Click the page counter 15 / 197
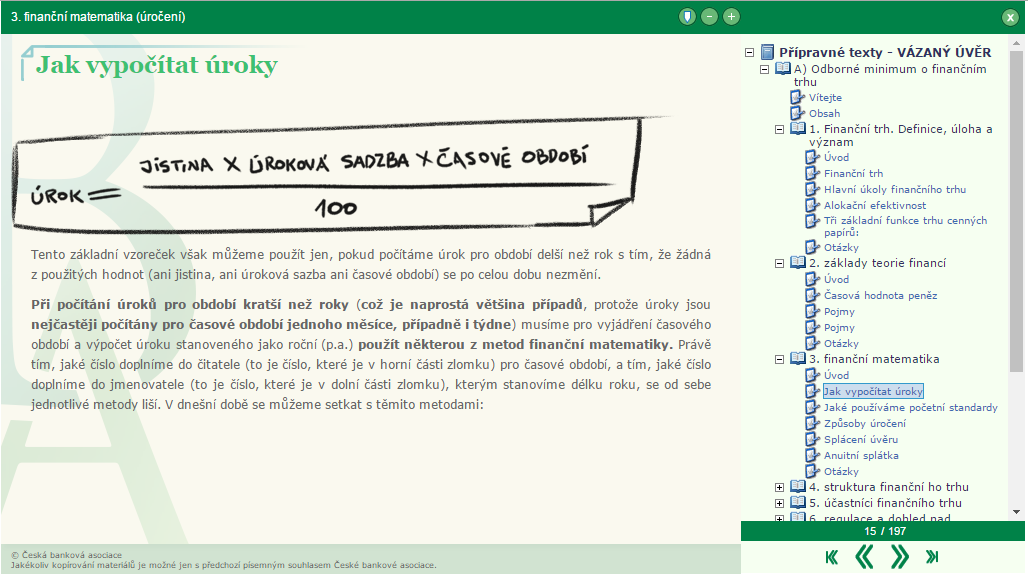This screenshot has height=578, width=1028. (884, 531)
